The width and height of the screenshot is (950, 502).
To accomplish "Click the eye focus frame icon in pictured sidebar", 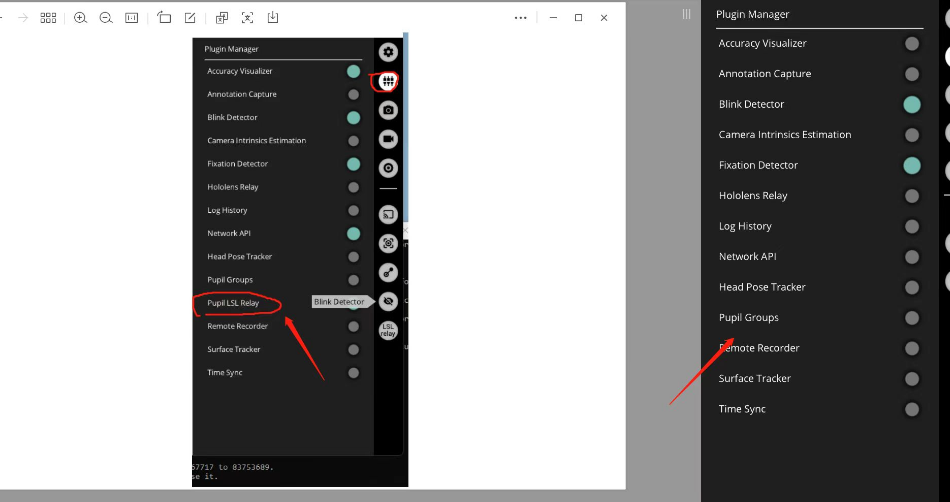I will click(x=388, y=243).
